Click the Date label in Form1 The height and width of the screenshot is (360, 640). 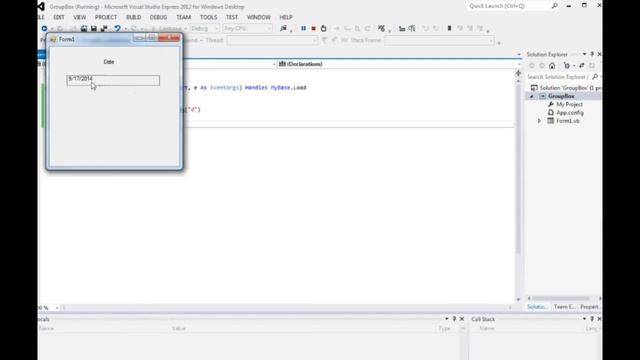click(x=109, y=62)
